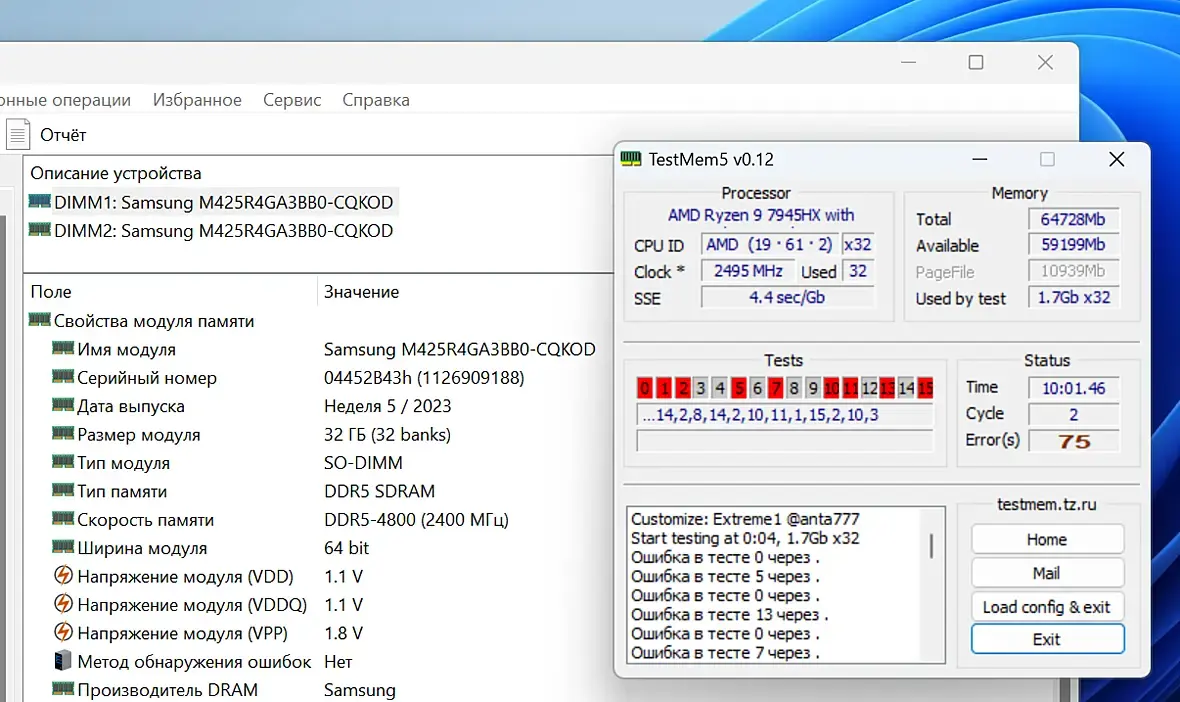1180x702 pixels.
Task: Click the Отчёт toolbar label
Action: pos(63,135)
